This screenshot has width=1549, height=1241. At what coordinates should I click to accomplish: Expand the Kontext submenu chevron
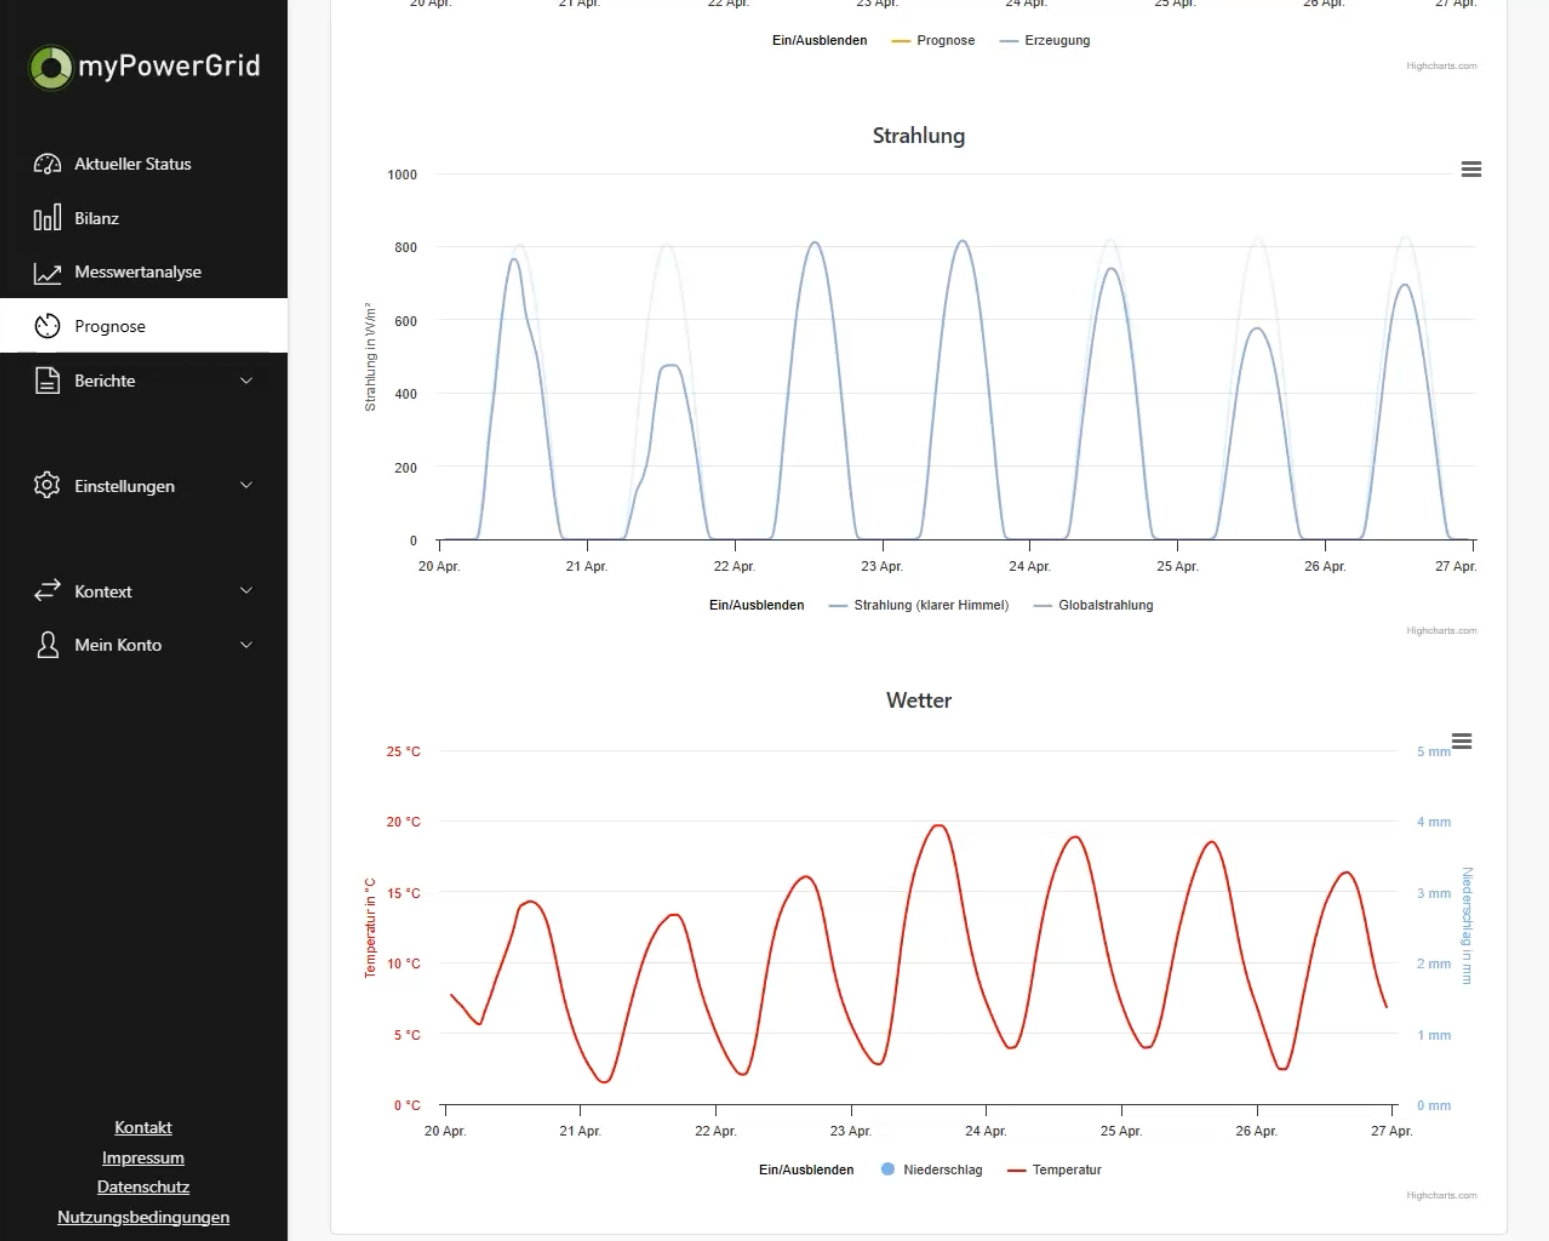(x=246, y=590)
